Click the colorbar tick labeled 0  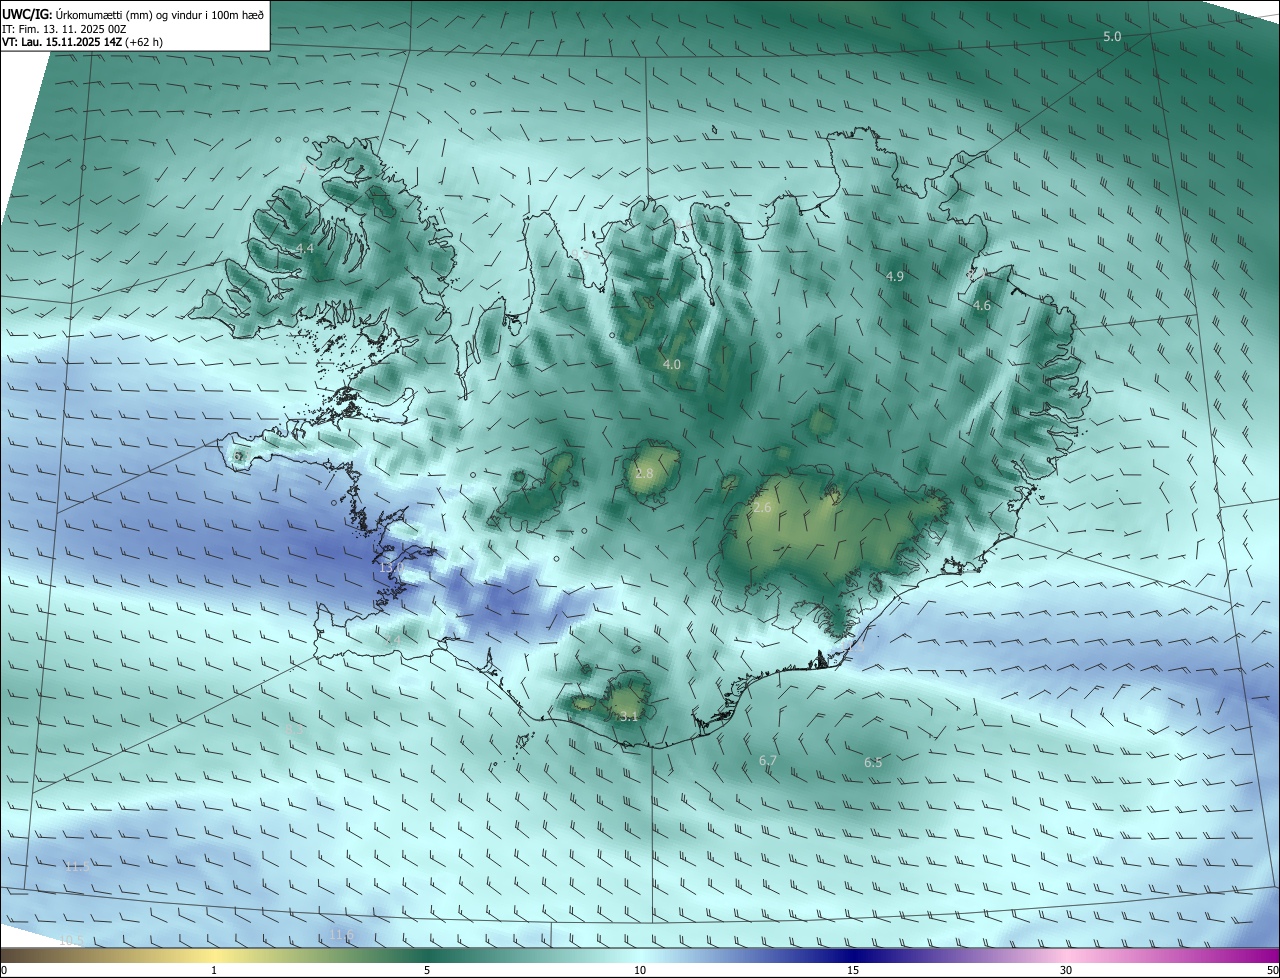click(x=4, y=970)
